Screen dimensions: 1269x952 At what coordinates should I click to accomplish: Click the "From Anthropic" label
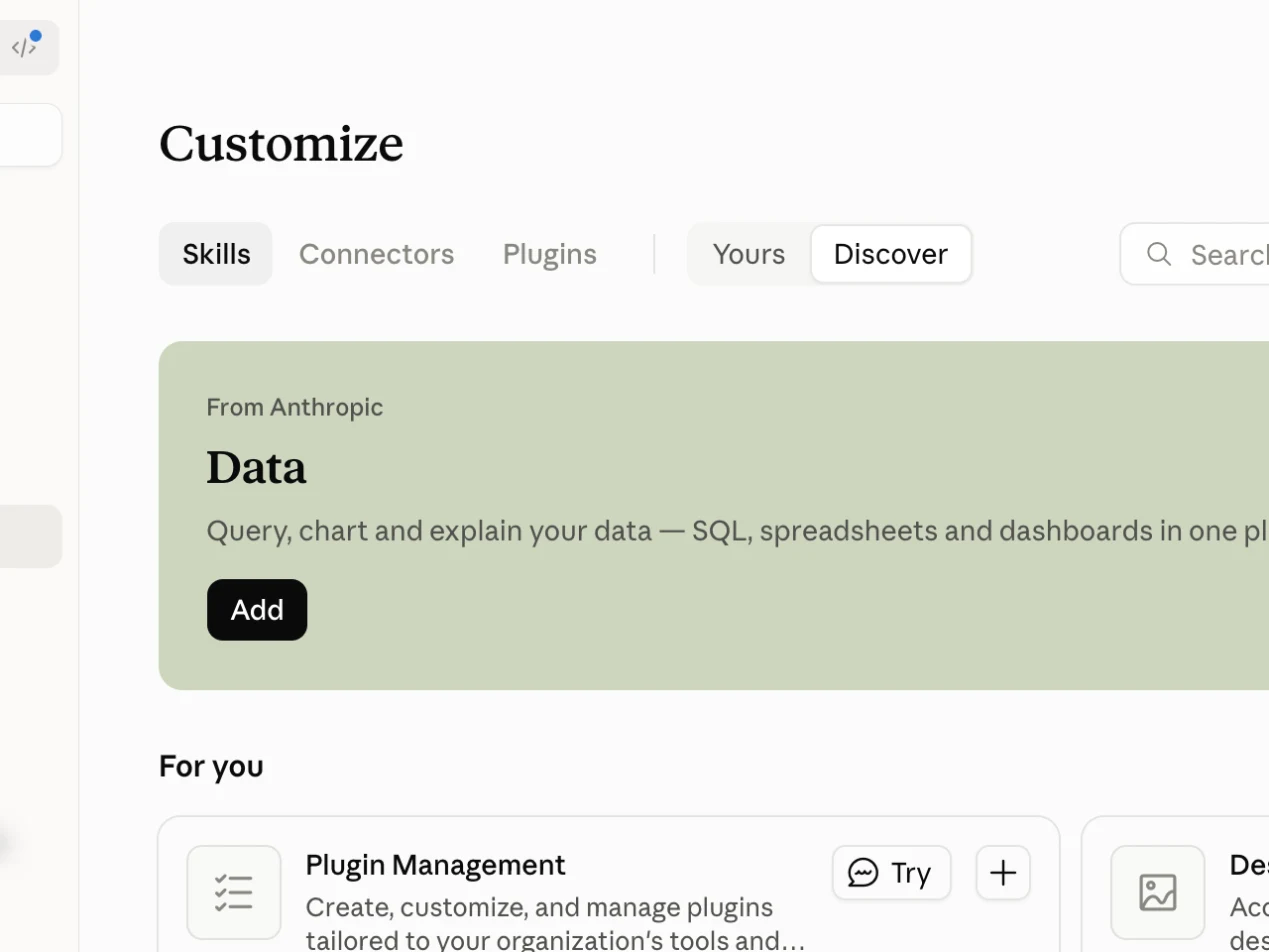tap(295, 407)
